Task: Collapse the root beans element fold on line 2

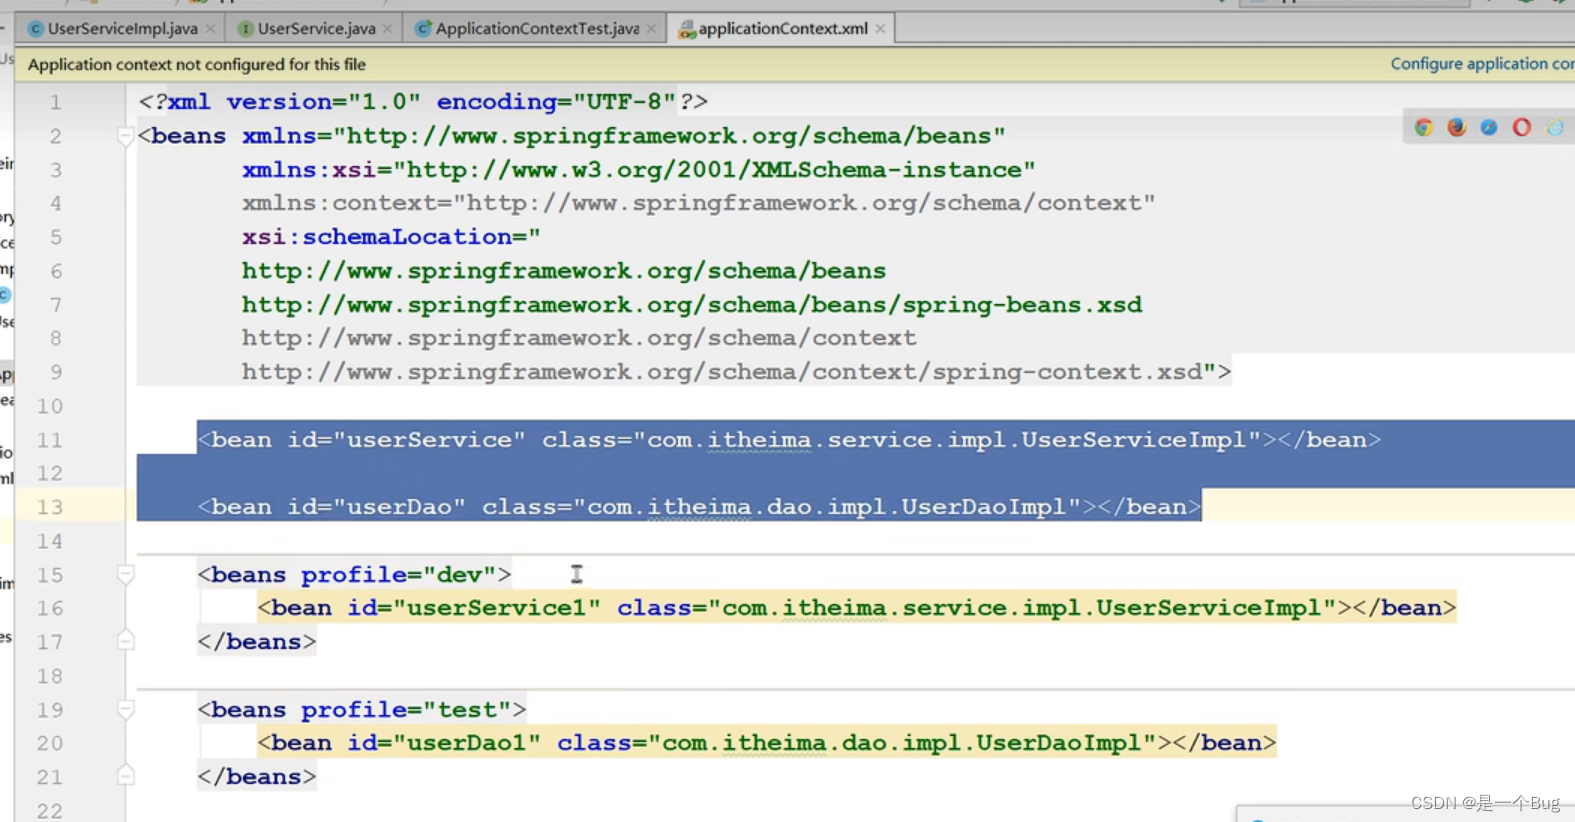Action: (126, 136)
